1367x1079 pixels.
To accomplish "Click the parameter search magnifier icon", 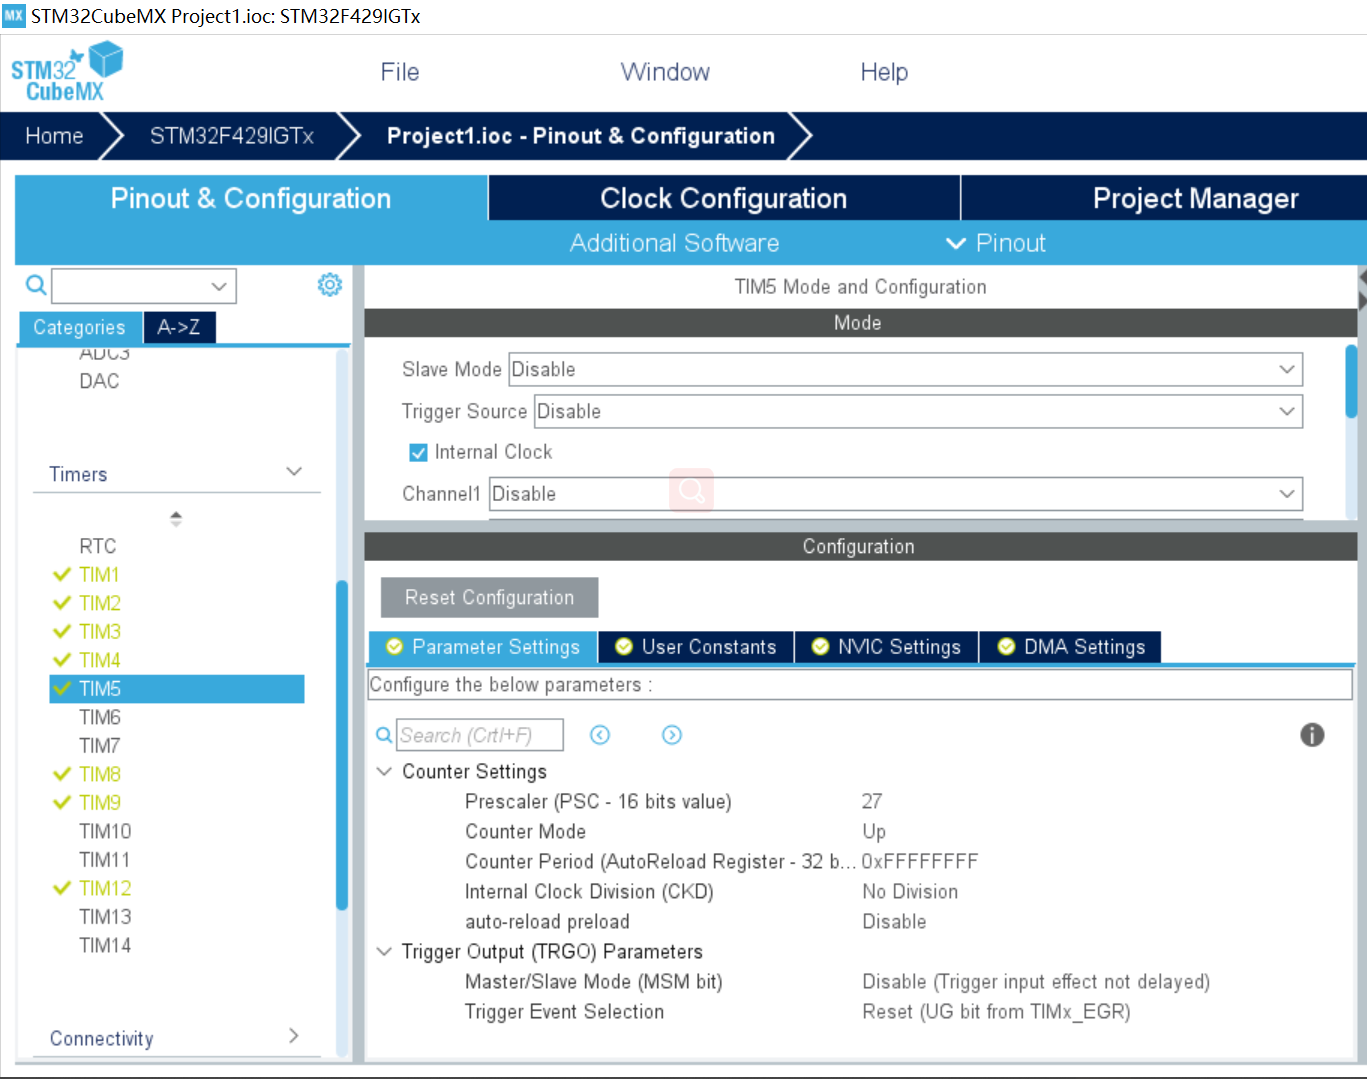I will (384, 735).
